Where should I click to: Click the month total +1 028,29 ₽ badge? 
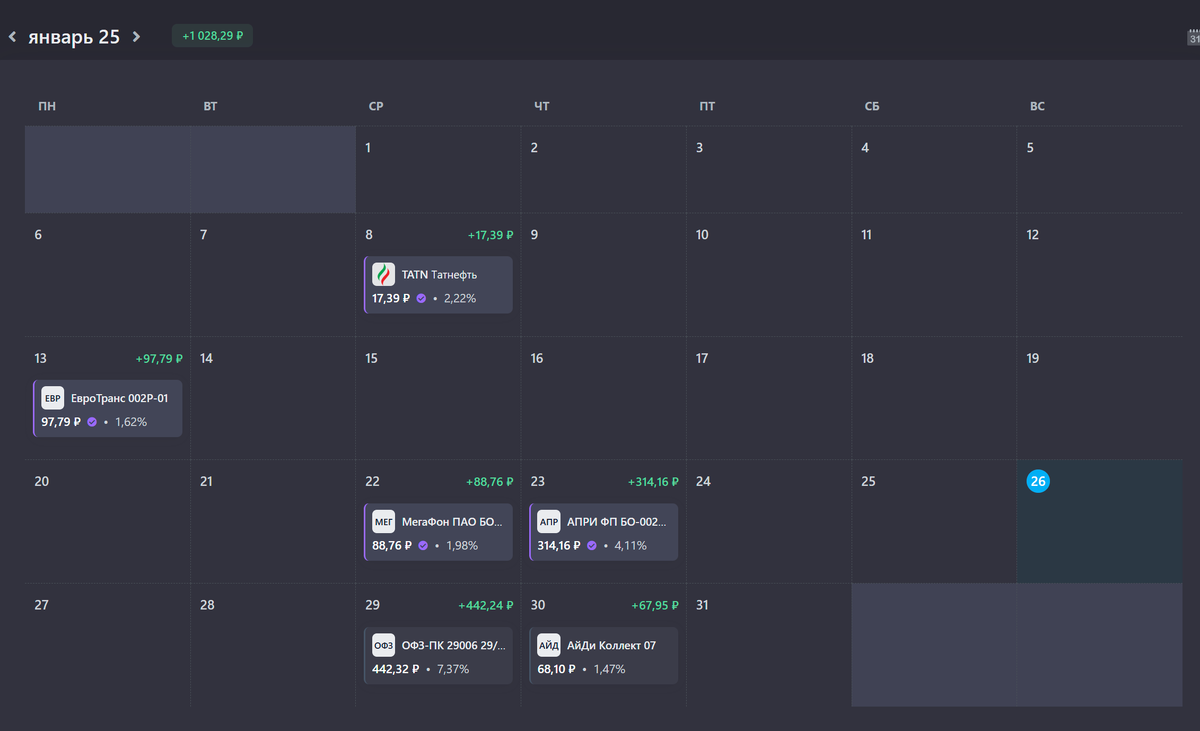coord(212,36)
